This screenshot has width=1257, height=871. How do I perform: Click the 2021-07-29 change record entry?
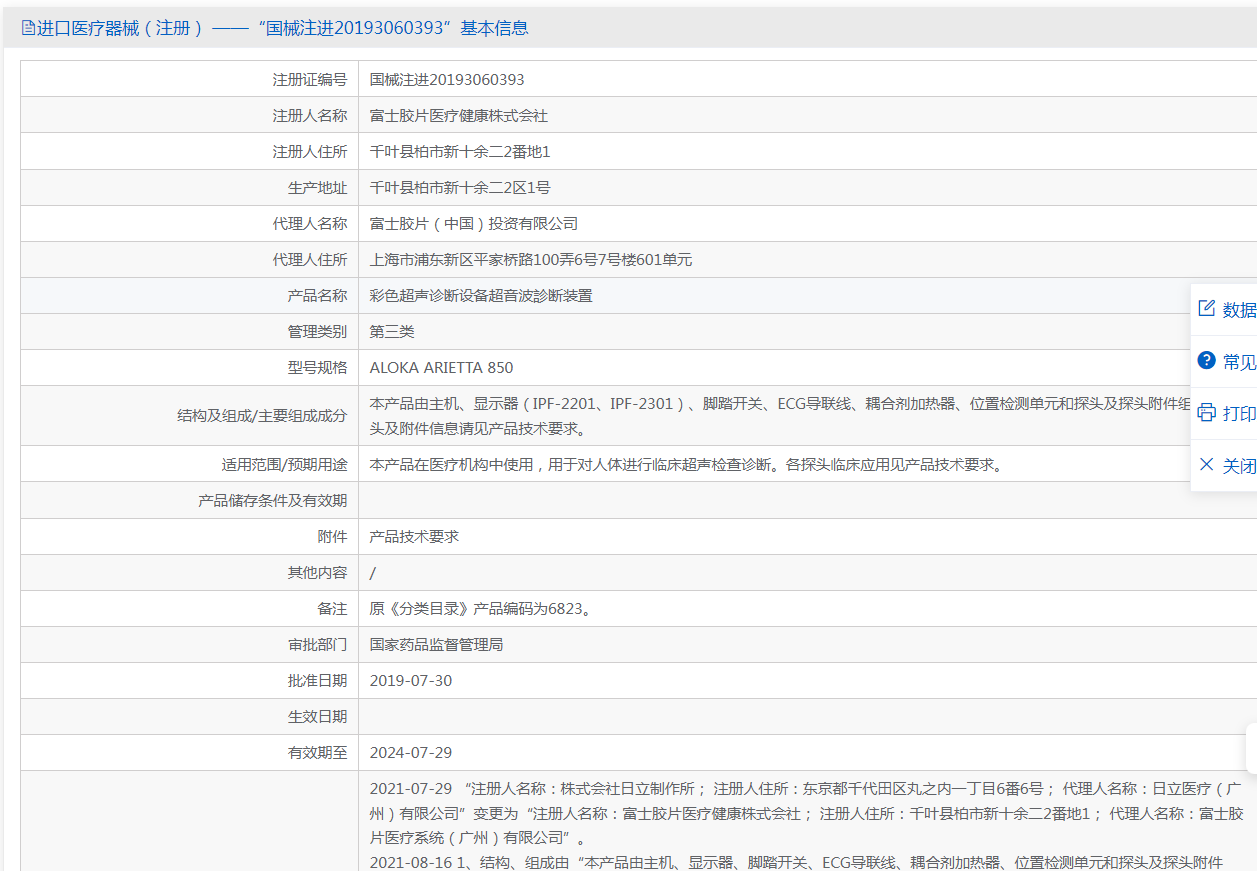[807, 814]
